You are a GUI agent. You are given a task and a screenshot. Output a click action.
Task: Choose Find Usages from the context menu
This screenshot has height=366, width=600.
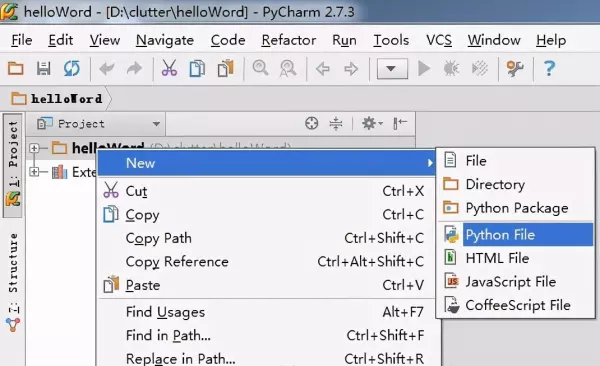click(267, 312)
